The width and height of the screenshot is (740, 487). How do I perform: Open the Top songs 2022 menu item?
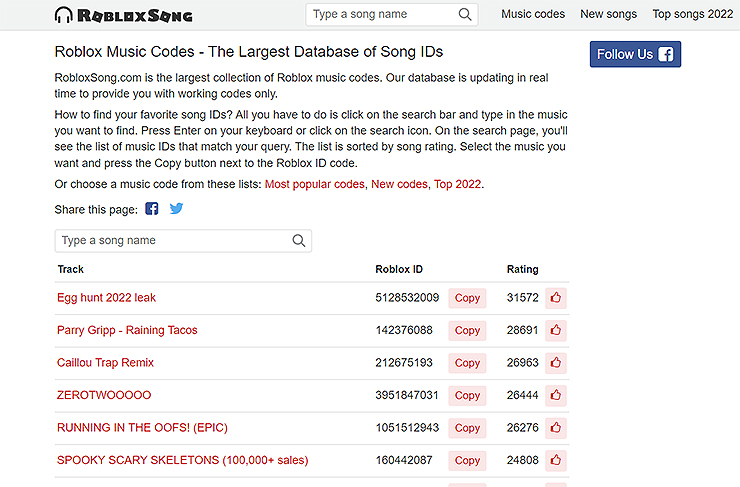point(692,14)
